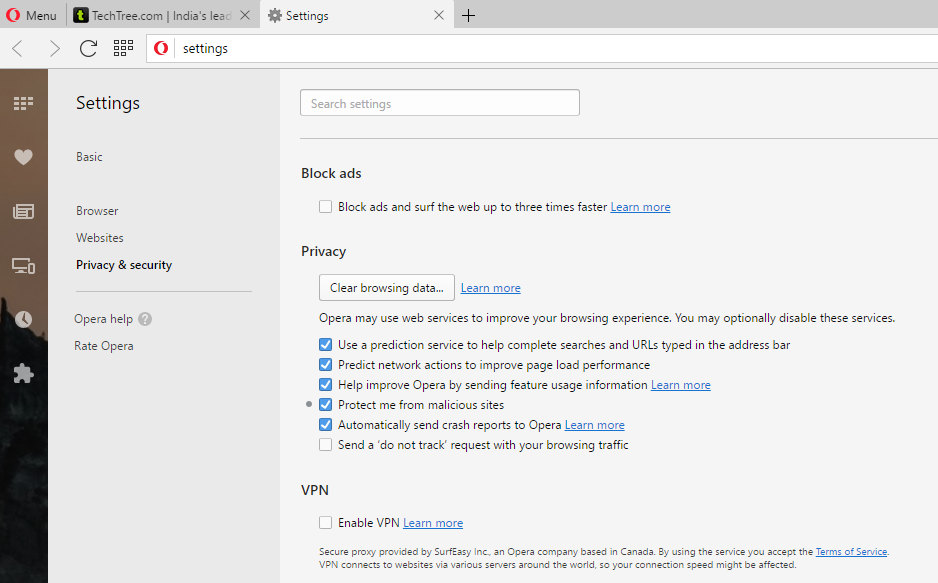Check the Enable VPN checkbox
Image resolution: width=938 pixels, height=583 pixels.
click(325, 523)
